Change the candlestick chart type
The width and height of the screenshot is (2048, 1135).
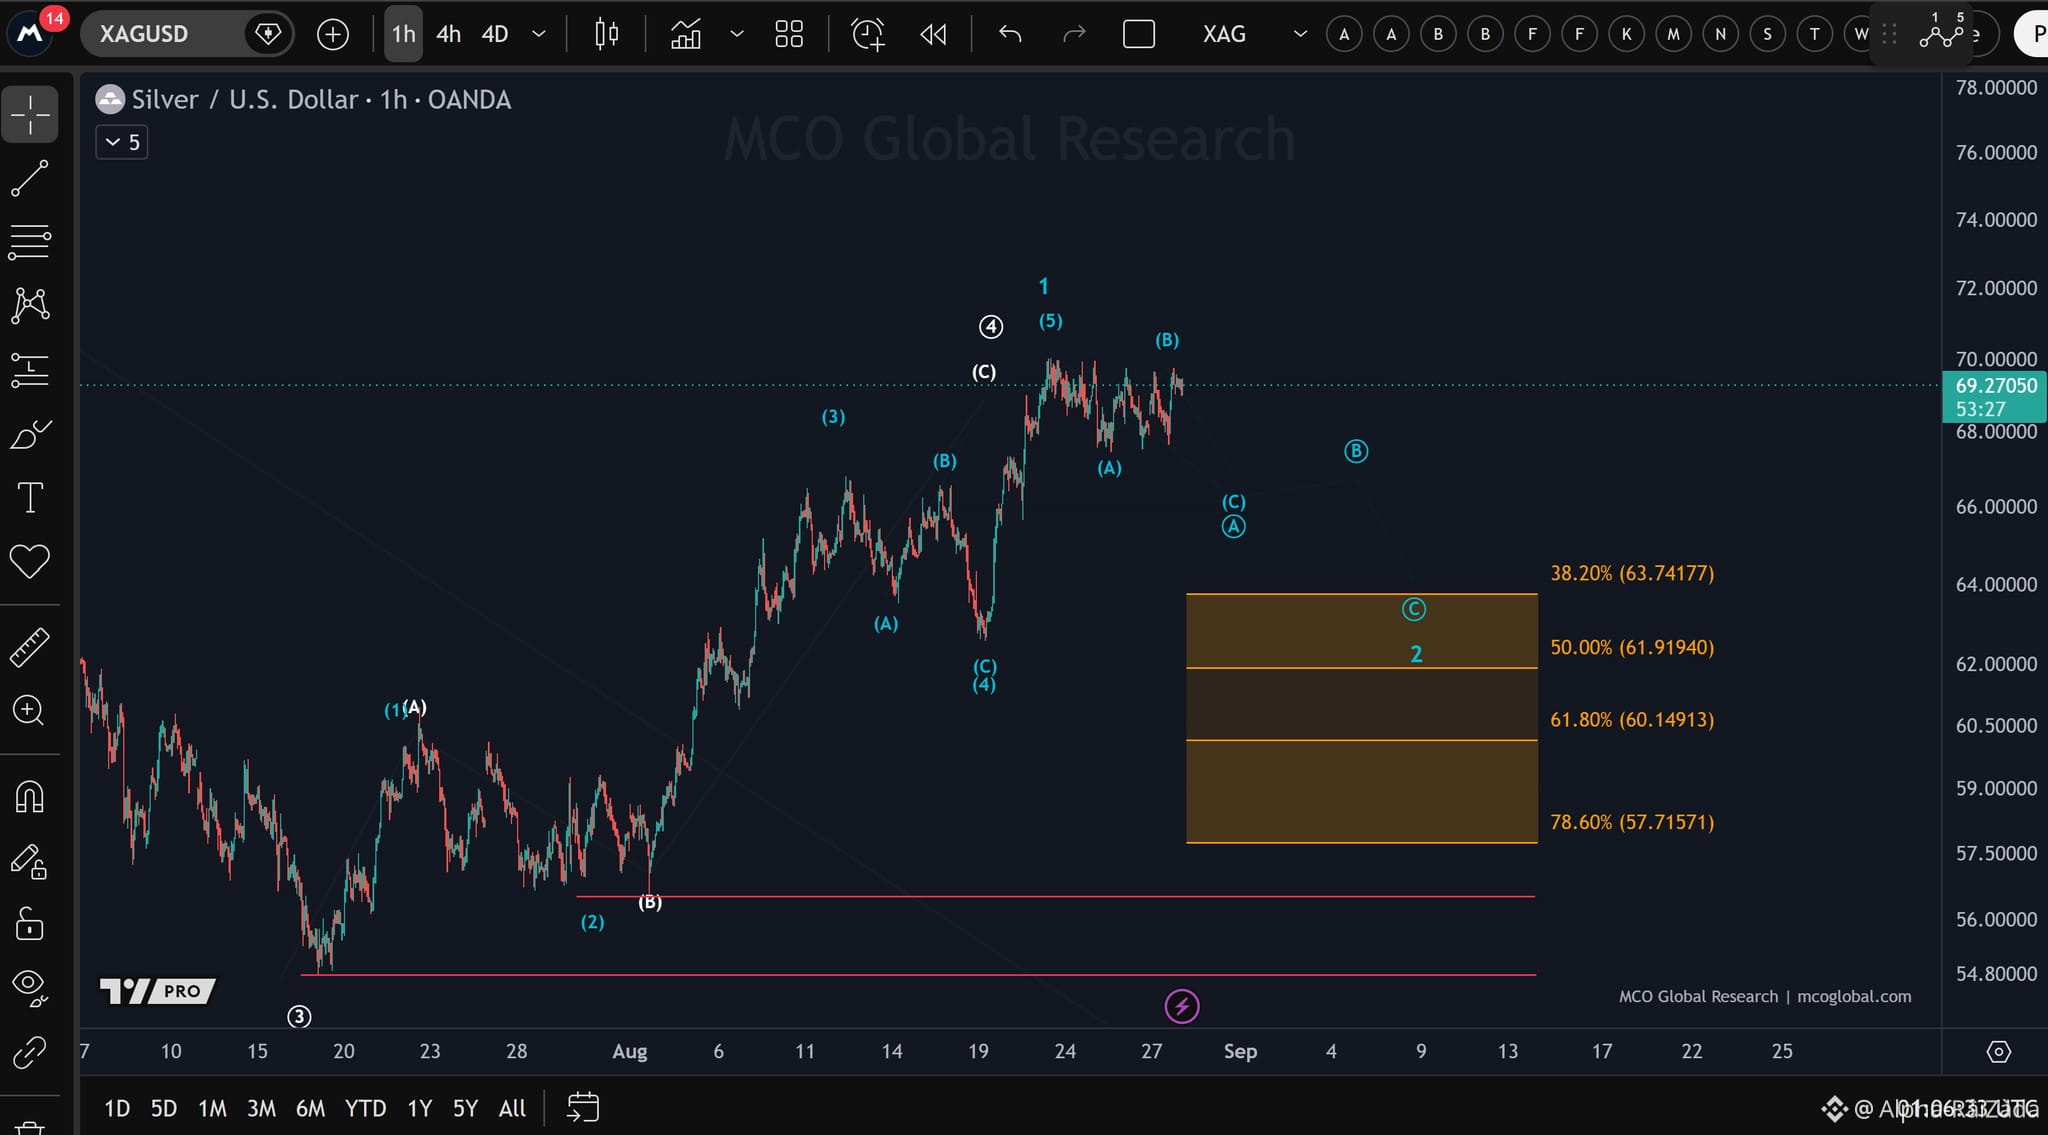pos(606,34)
